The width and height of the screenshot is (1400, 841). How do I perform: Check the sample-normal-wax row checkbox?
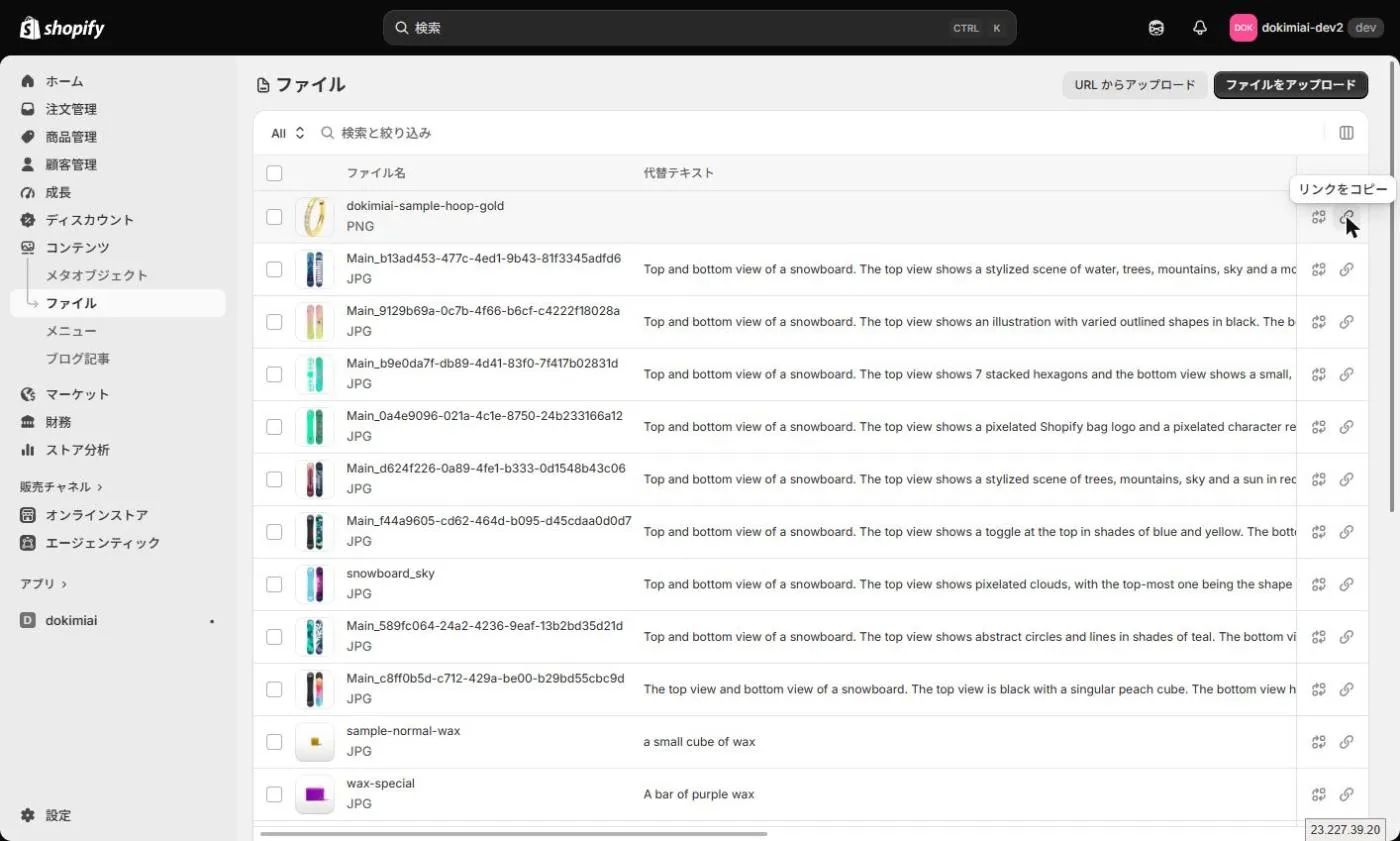coord(274,742)
